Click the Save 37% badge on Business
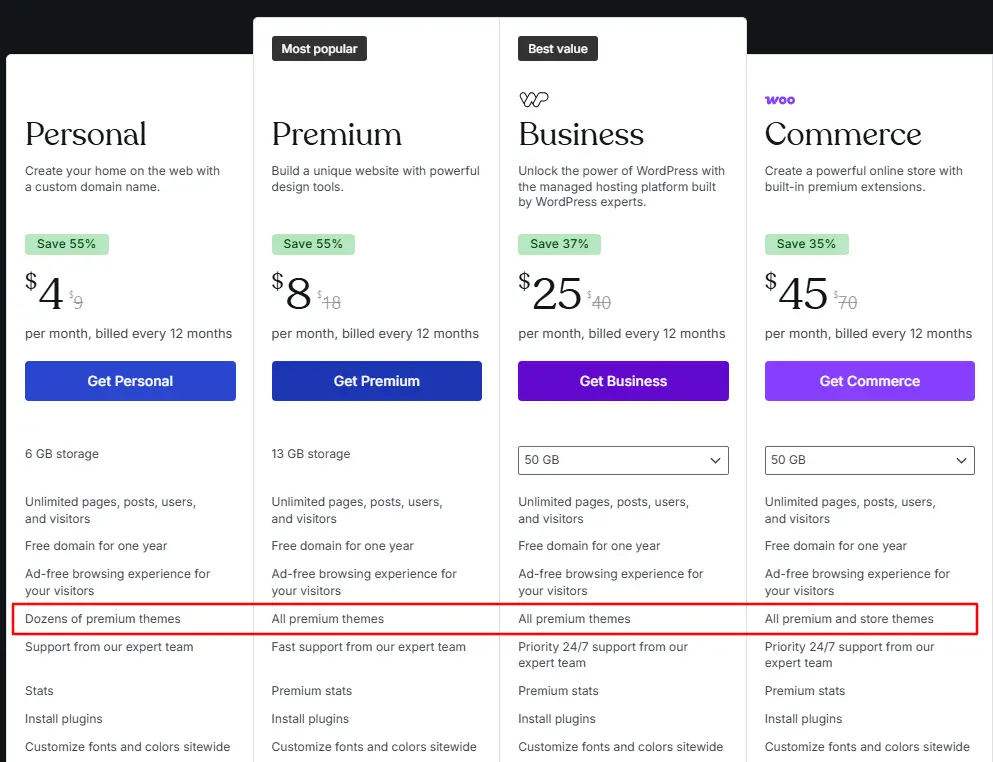This screenshot has height=762, width=993. click(x=559, y=244)
